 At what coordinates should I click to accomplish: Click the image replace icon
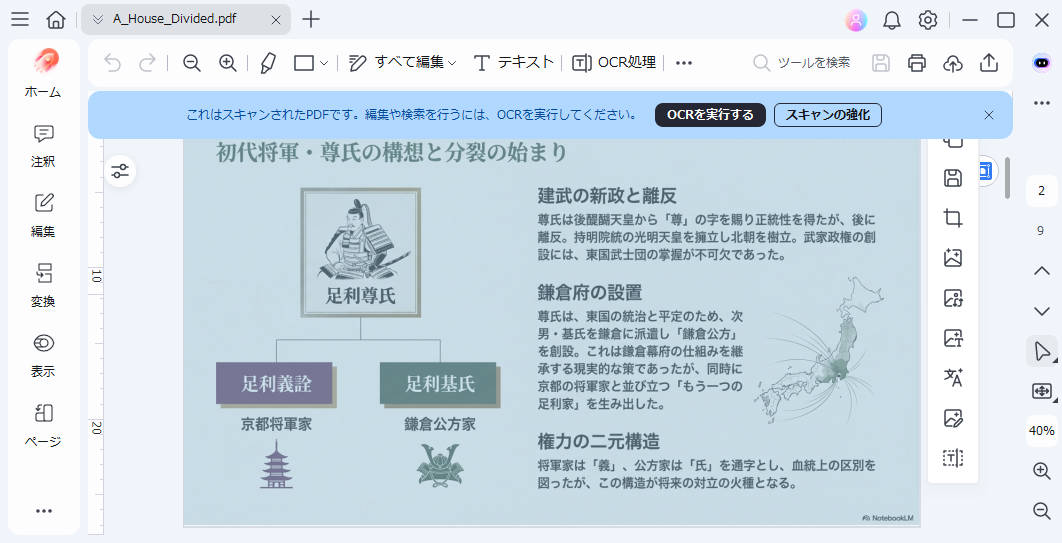point(953,298)
